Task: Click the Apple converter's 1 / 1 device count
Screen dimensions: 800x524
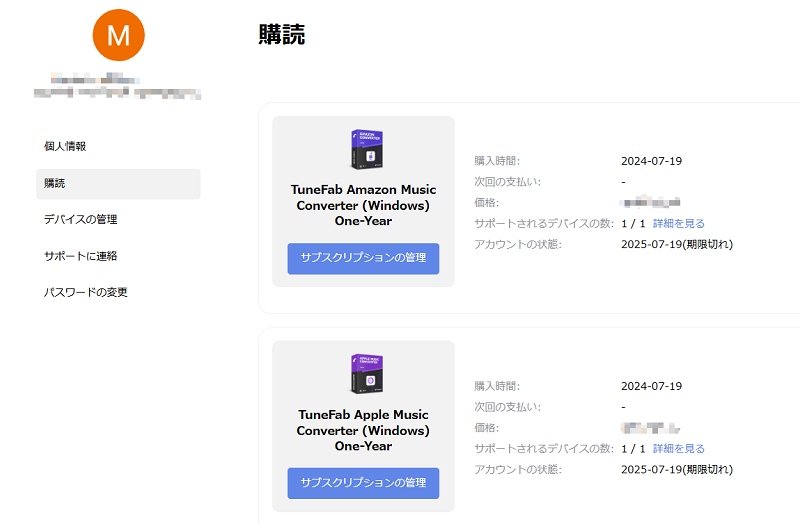Action: click(633, 449)
